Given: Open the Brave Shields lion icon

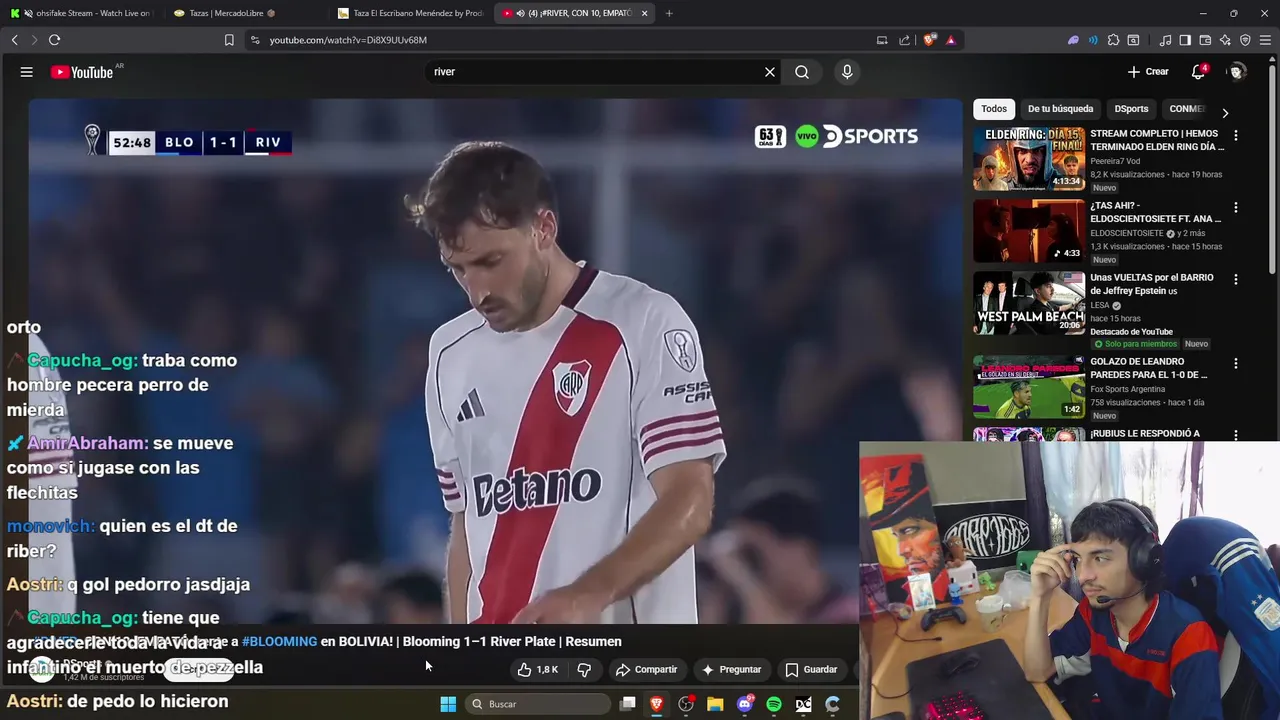Looking at the screenshot, I should [x=930, y=40].
